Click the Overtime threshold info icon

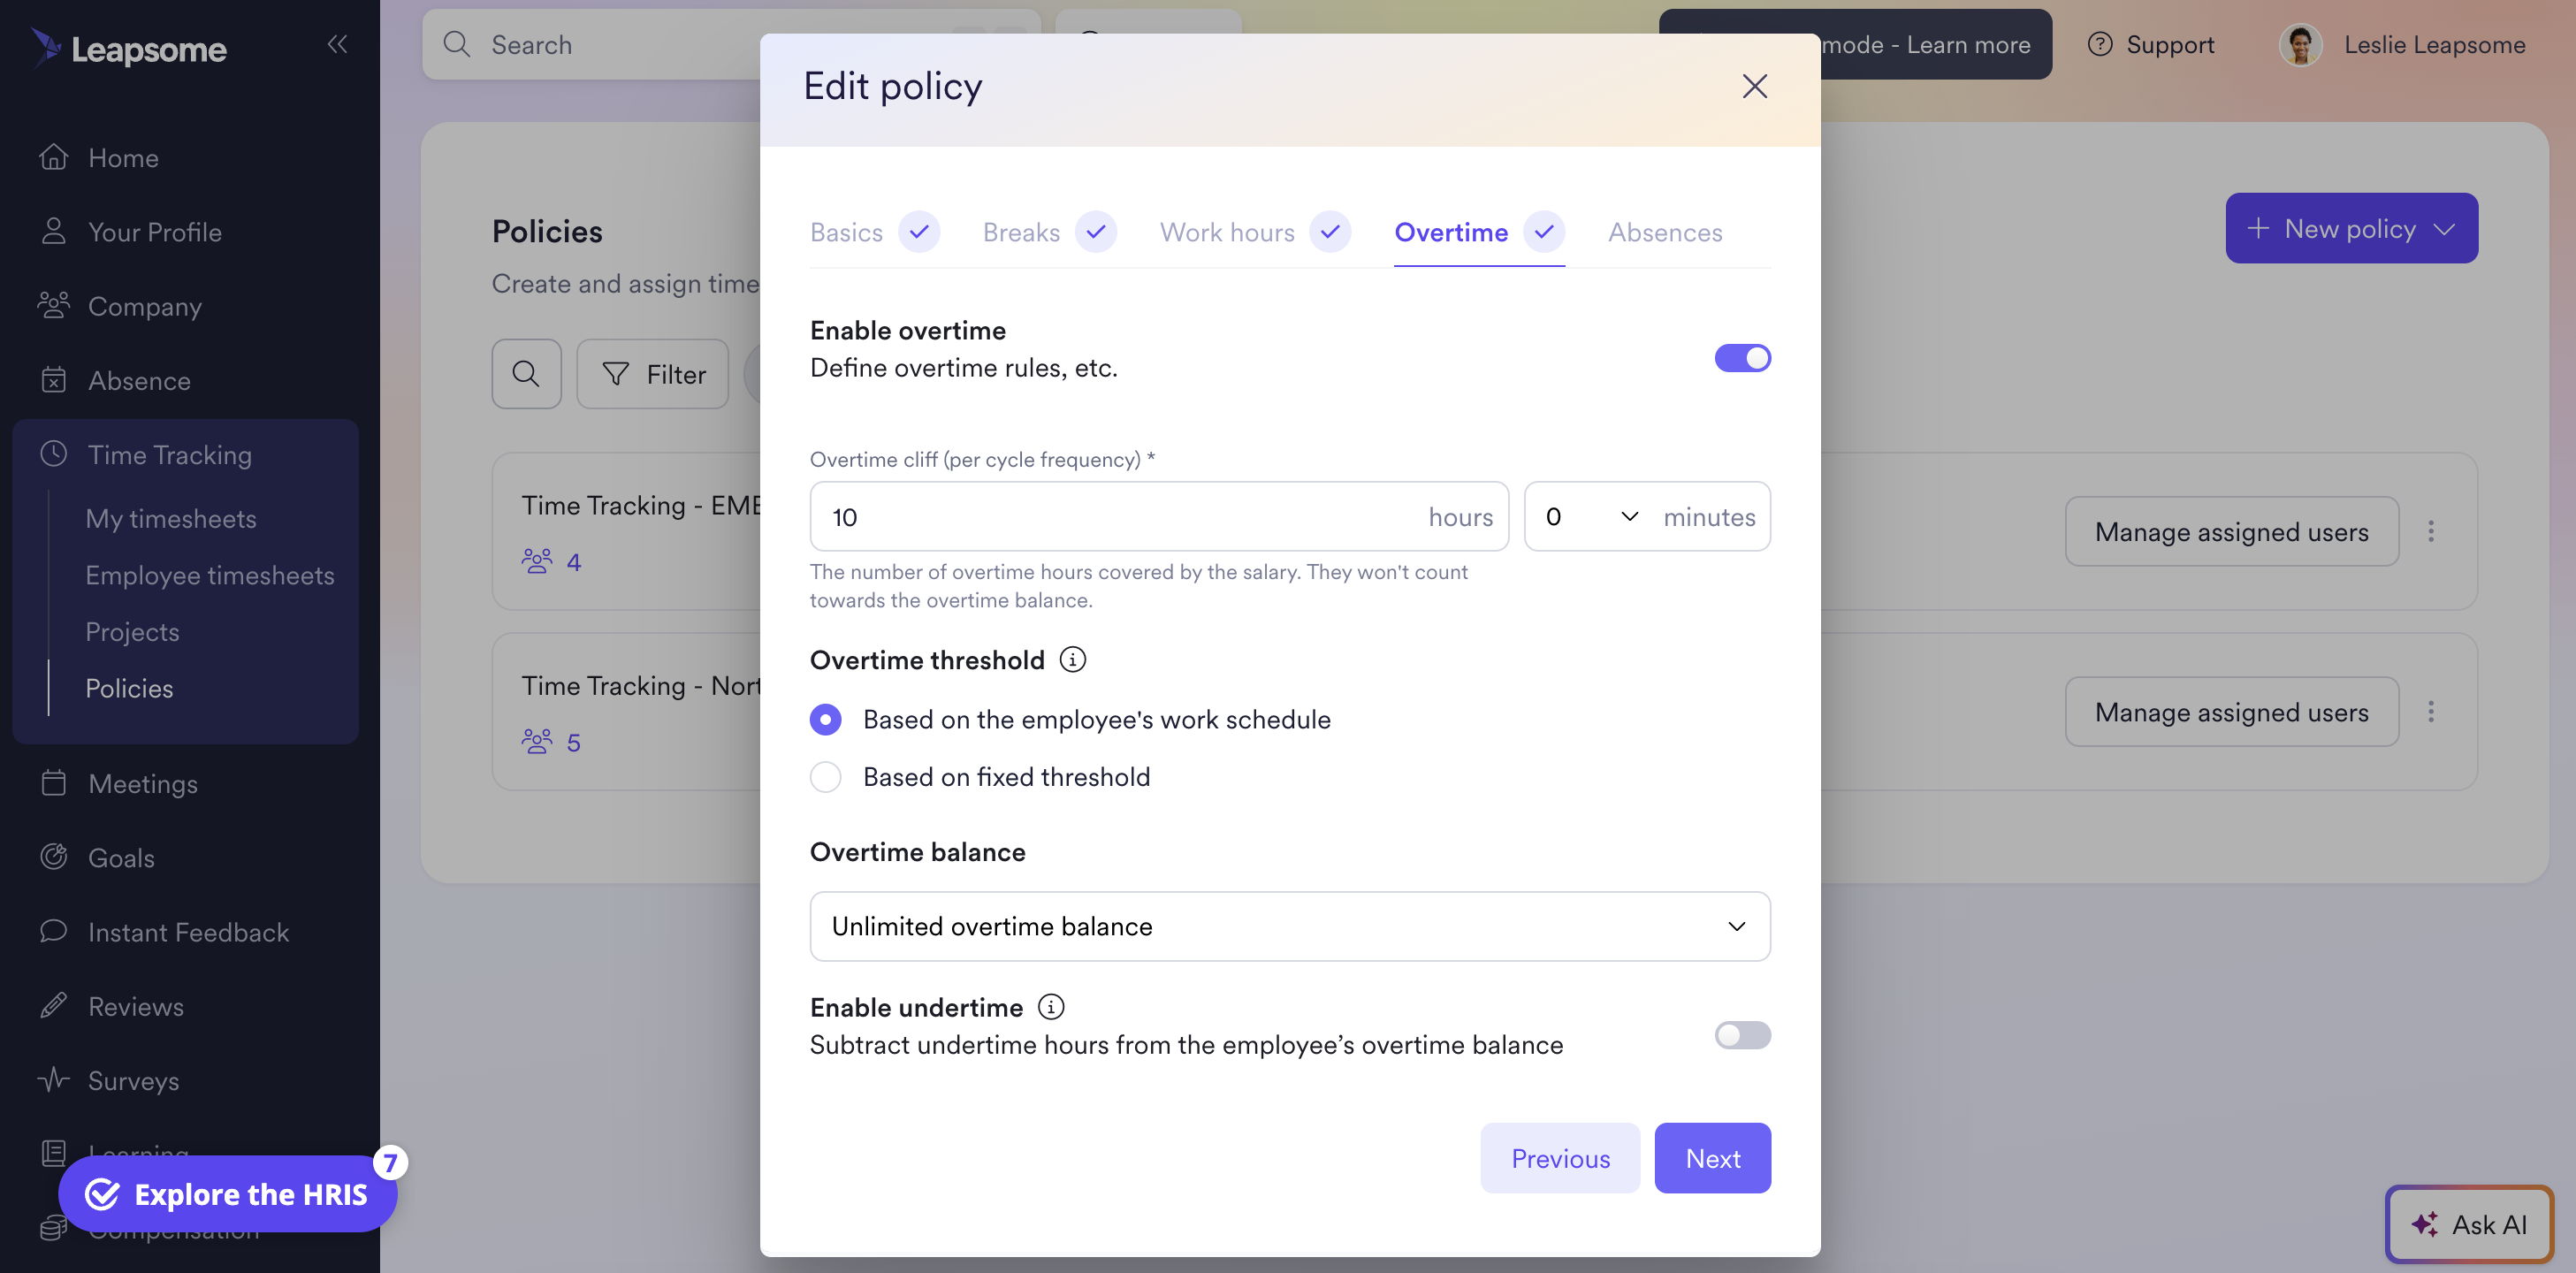tap(1072, 660)
